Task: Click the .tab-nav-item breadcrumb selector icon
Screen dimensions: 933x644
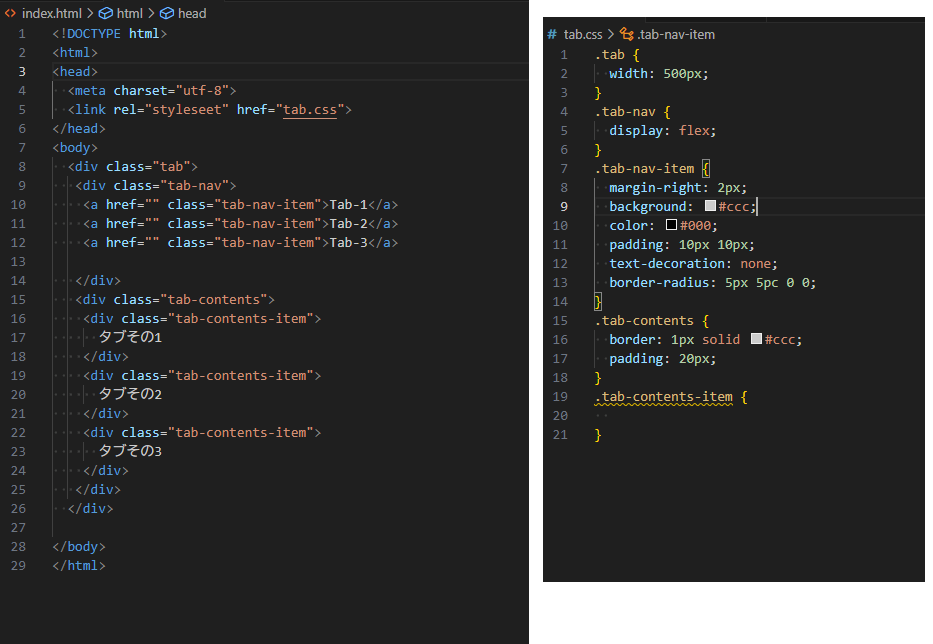Action: 627,35
